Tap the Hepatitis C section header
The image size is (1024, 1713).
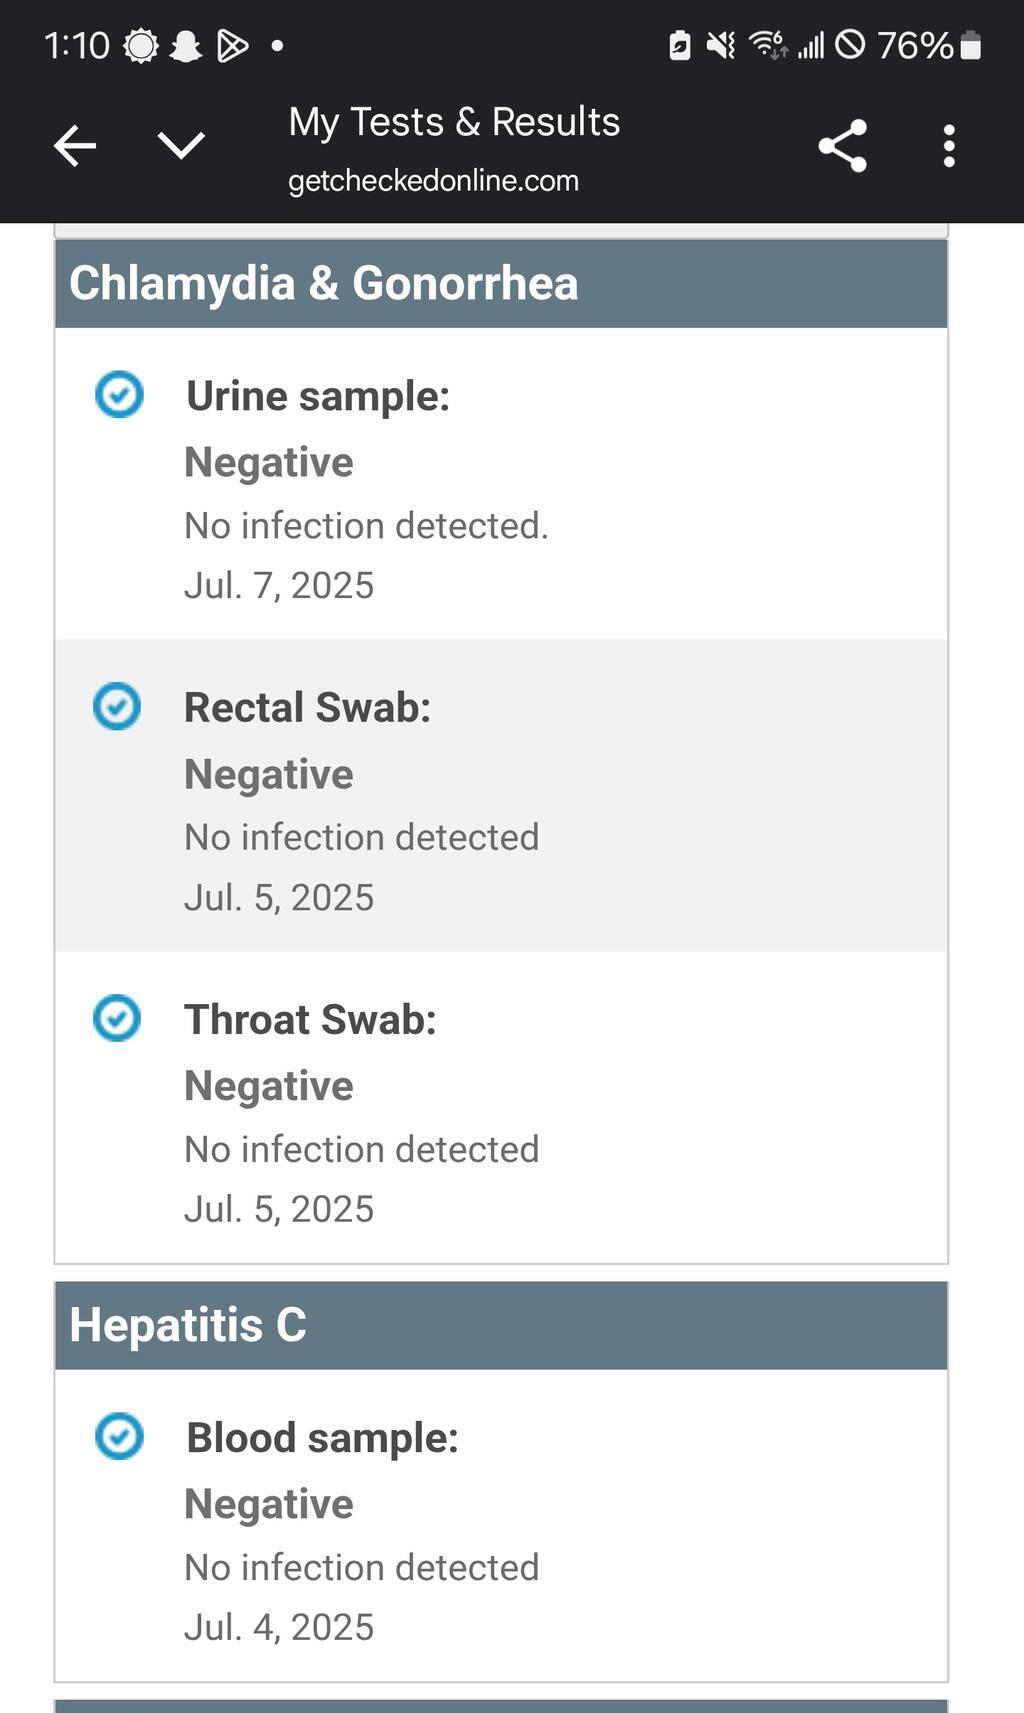pos(501,1325)
